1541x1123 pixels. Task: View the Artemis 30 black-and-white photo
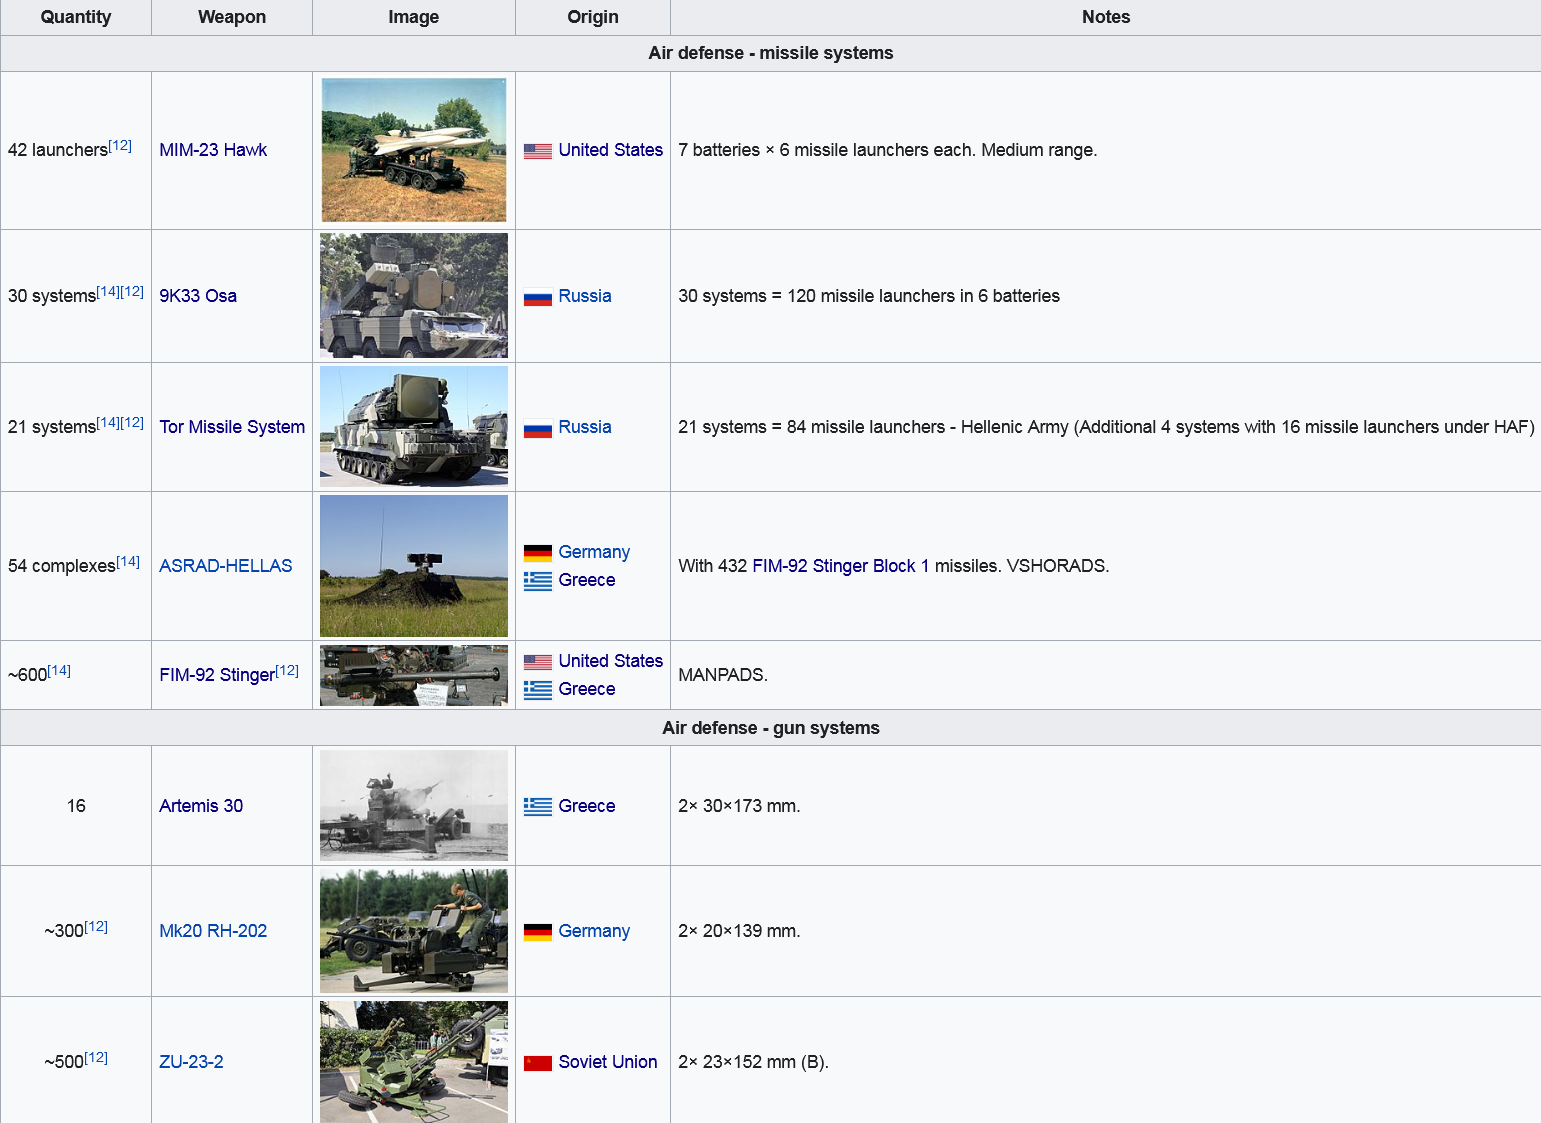(x=414, y=806)
